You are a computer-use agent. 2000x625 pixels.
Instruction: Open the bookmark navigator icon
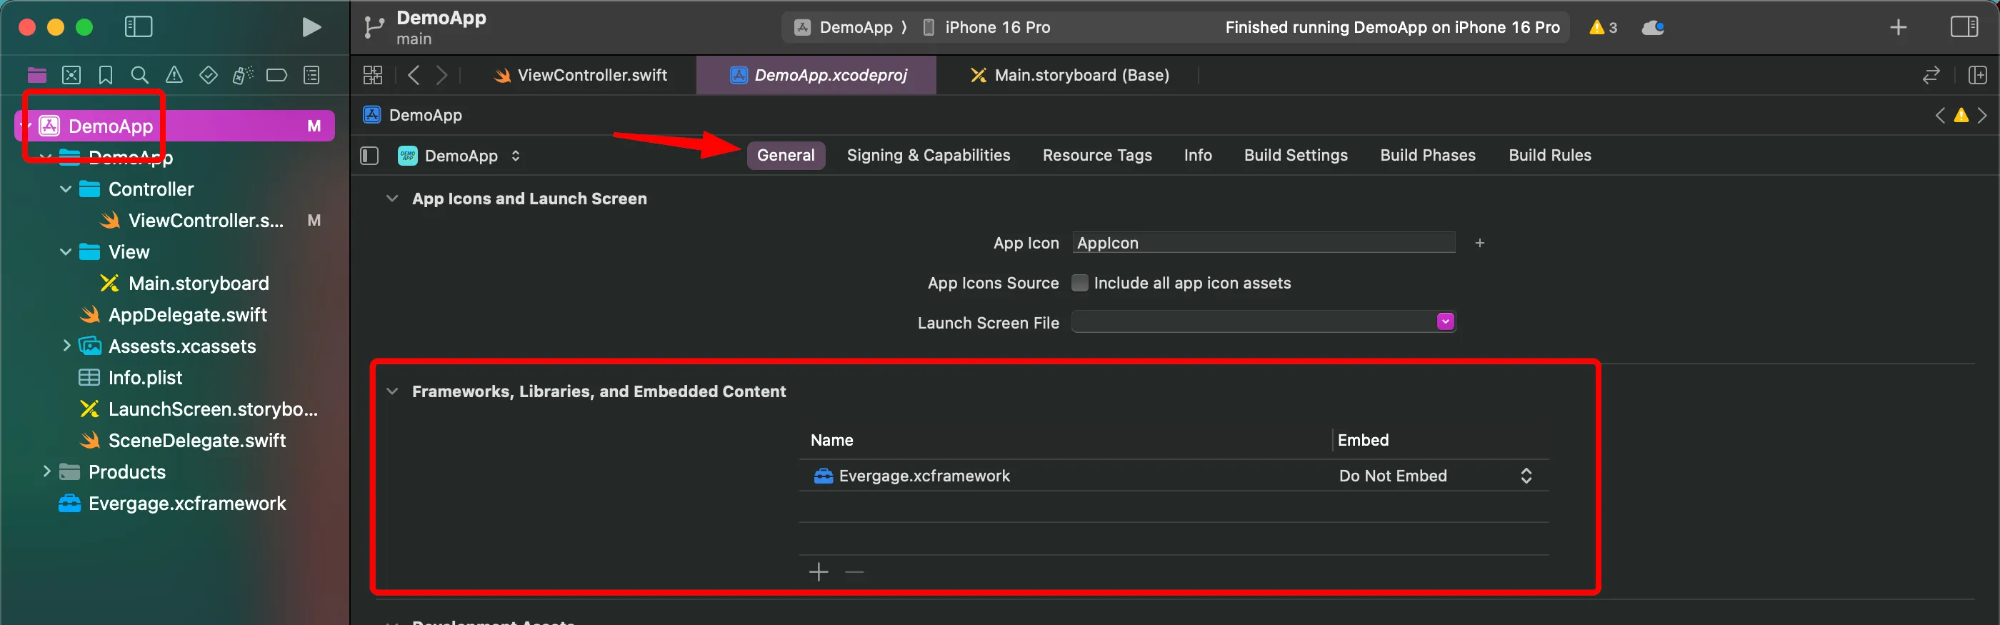point(105,75)
